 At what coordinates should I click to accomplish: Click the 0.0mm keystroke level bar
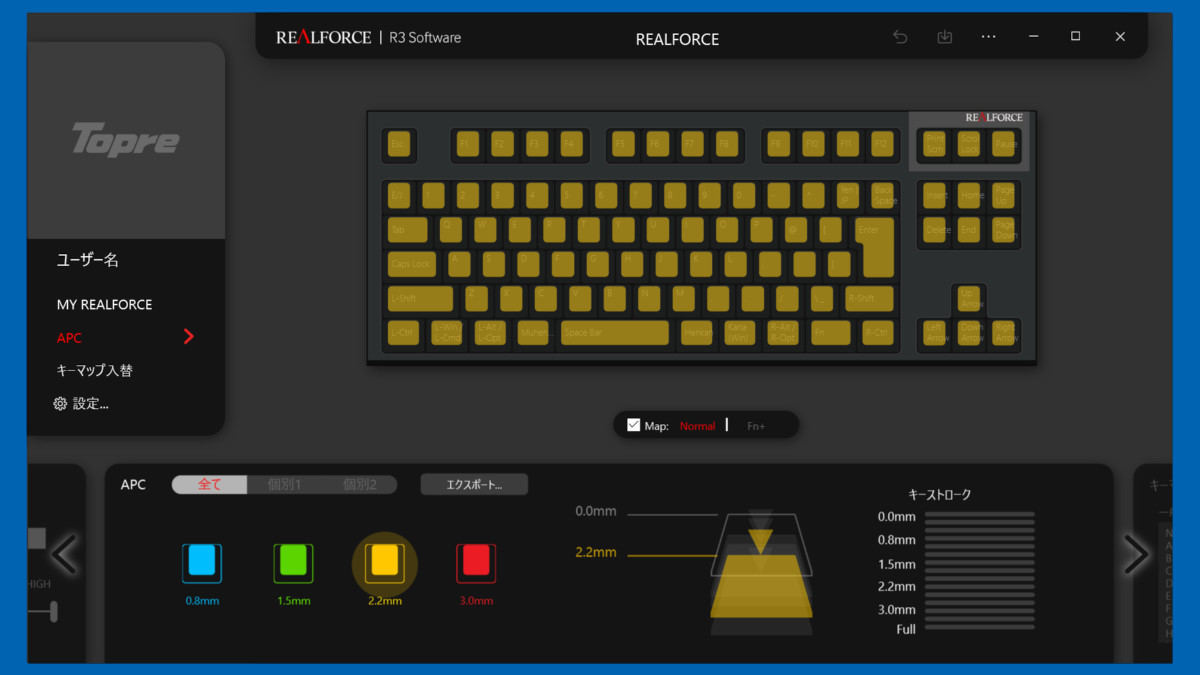[x=980, y=516]
